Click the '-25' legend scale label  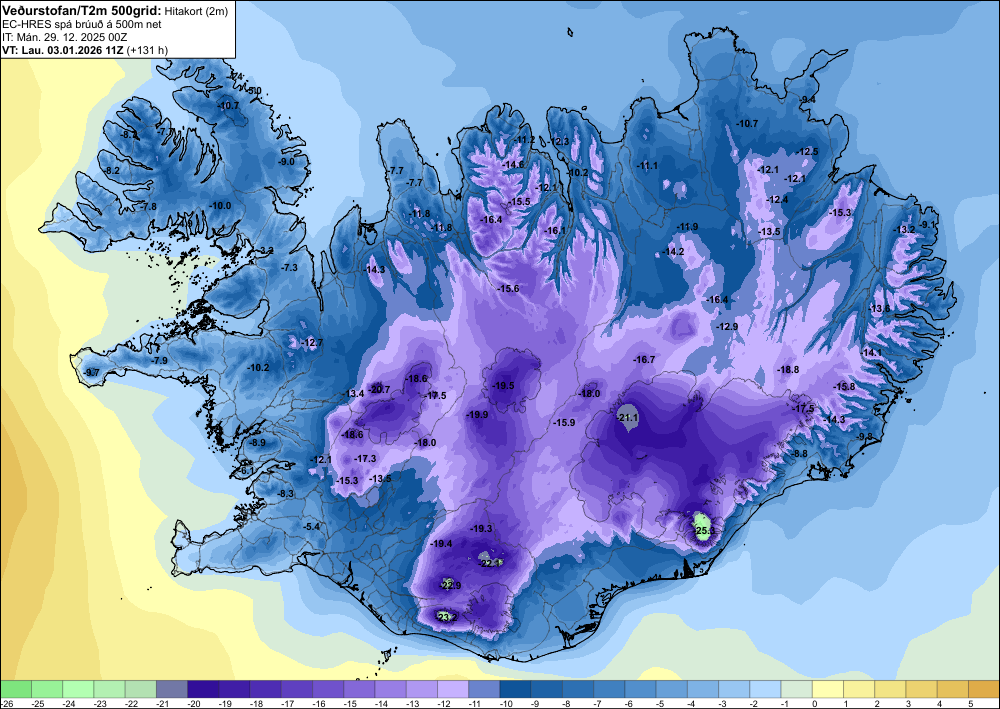[x=38, y=704]
